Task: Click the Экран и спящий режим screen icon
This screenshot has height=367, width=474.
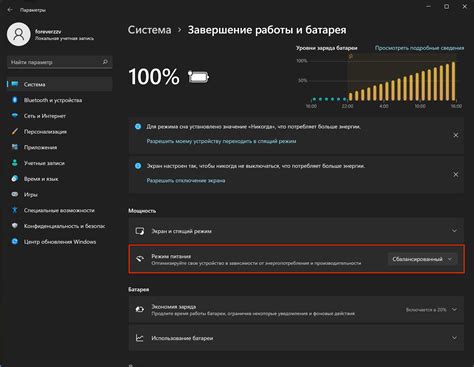Action: [140, 231]
